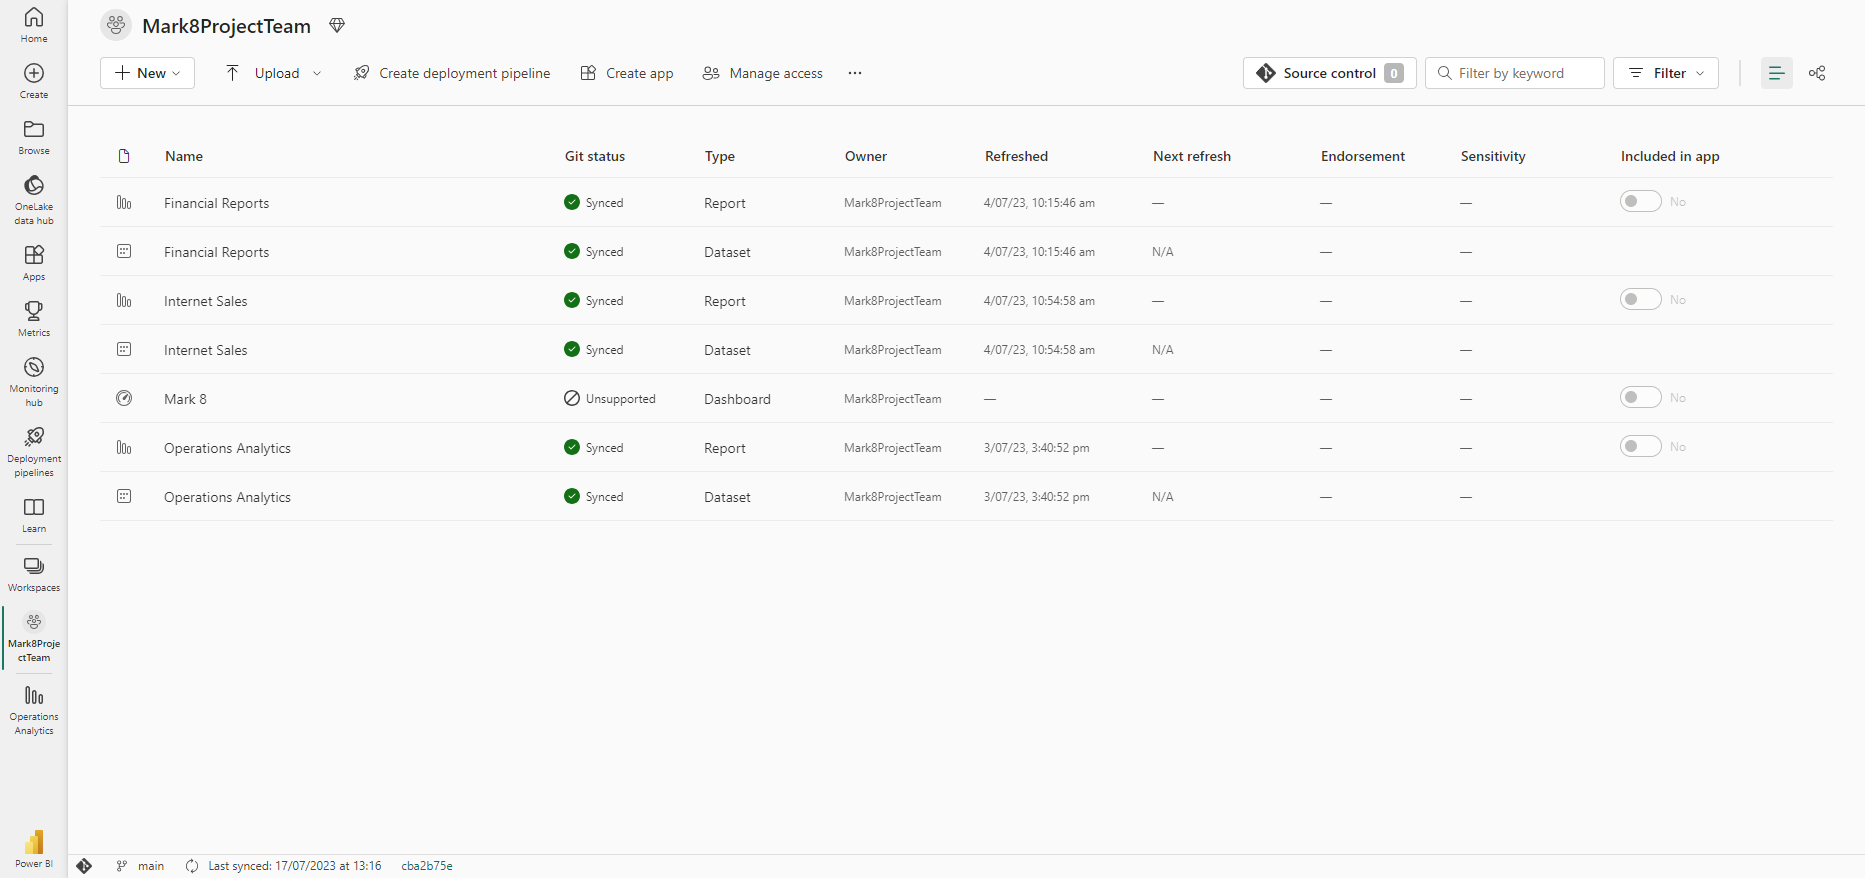Click the commit hash cba2b75e
The height and width of the screenshot is (878, 1865).
pyautogui.click(x=427, y=866)
